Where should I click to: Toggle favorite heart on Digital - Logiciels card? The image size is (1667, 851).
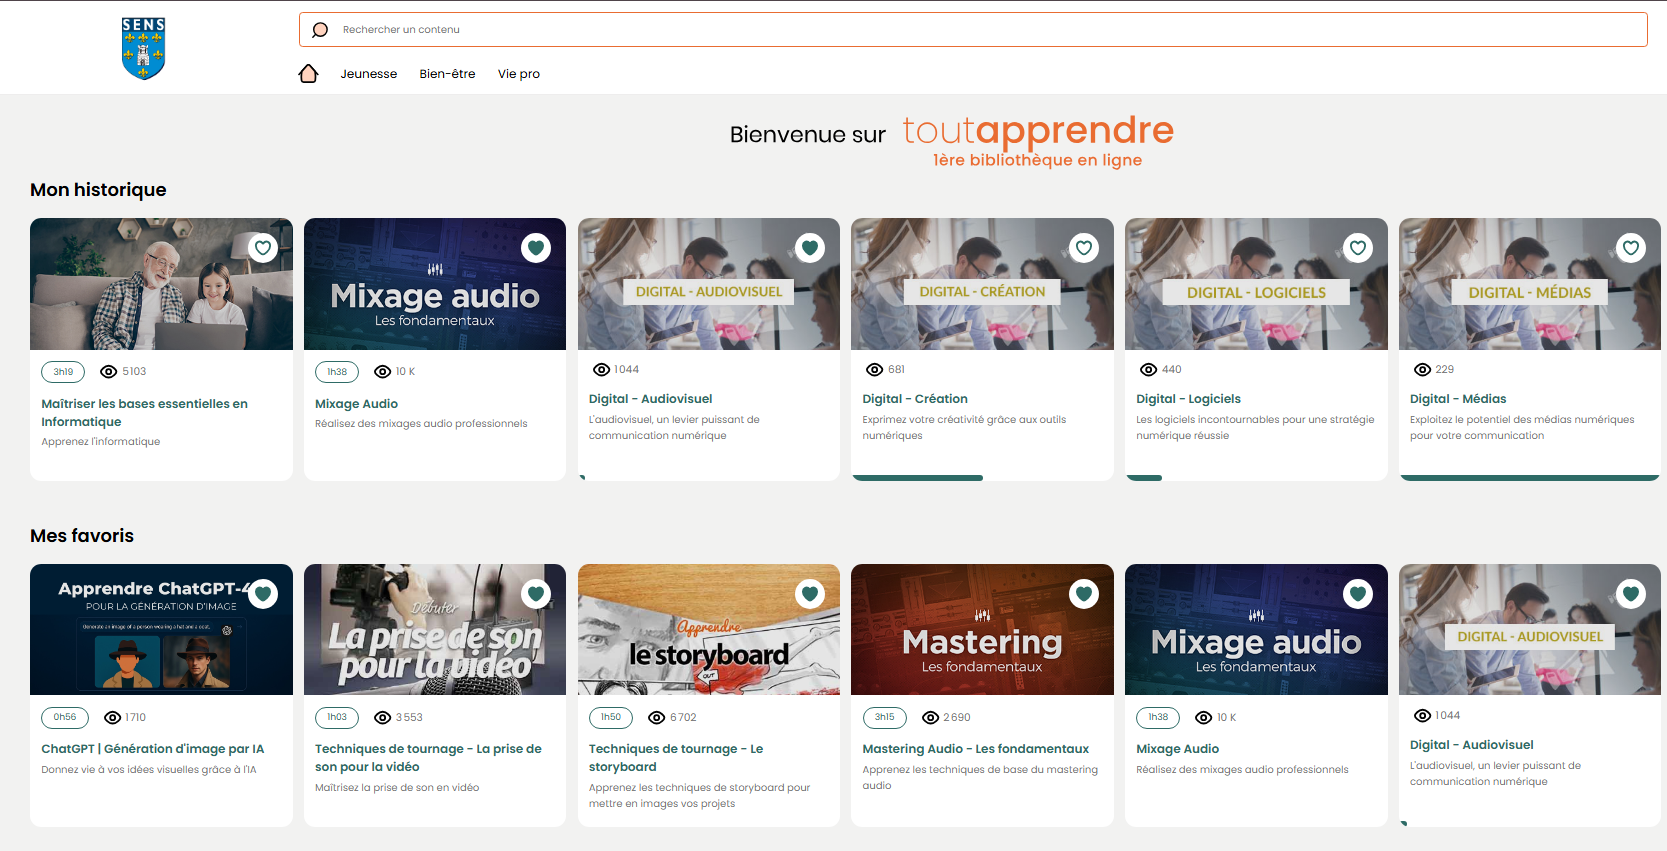pos(1358,248)
